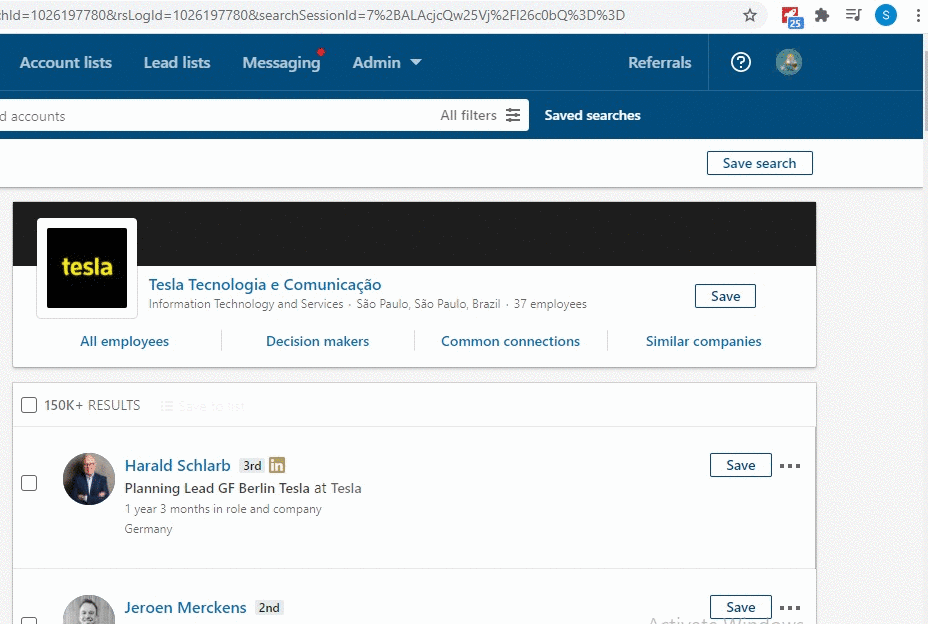Tick the select-all results checkbox

pos(29,405)
